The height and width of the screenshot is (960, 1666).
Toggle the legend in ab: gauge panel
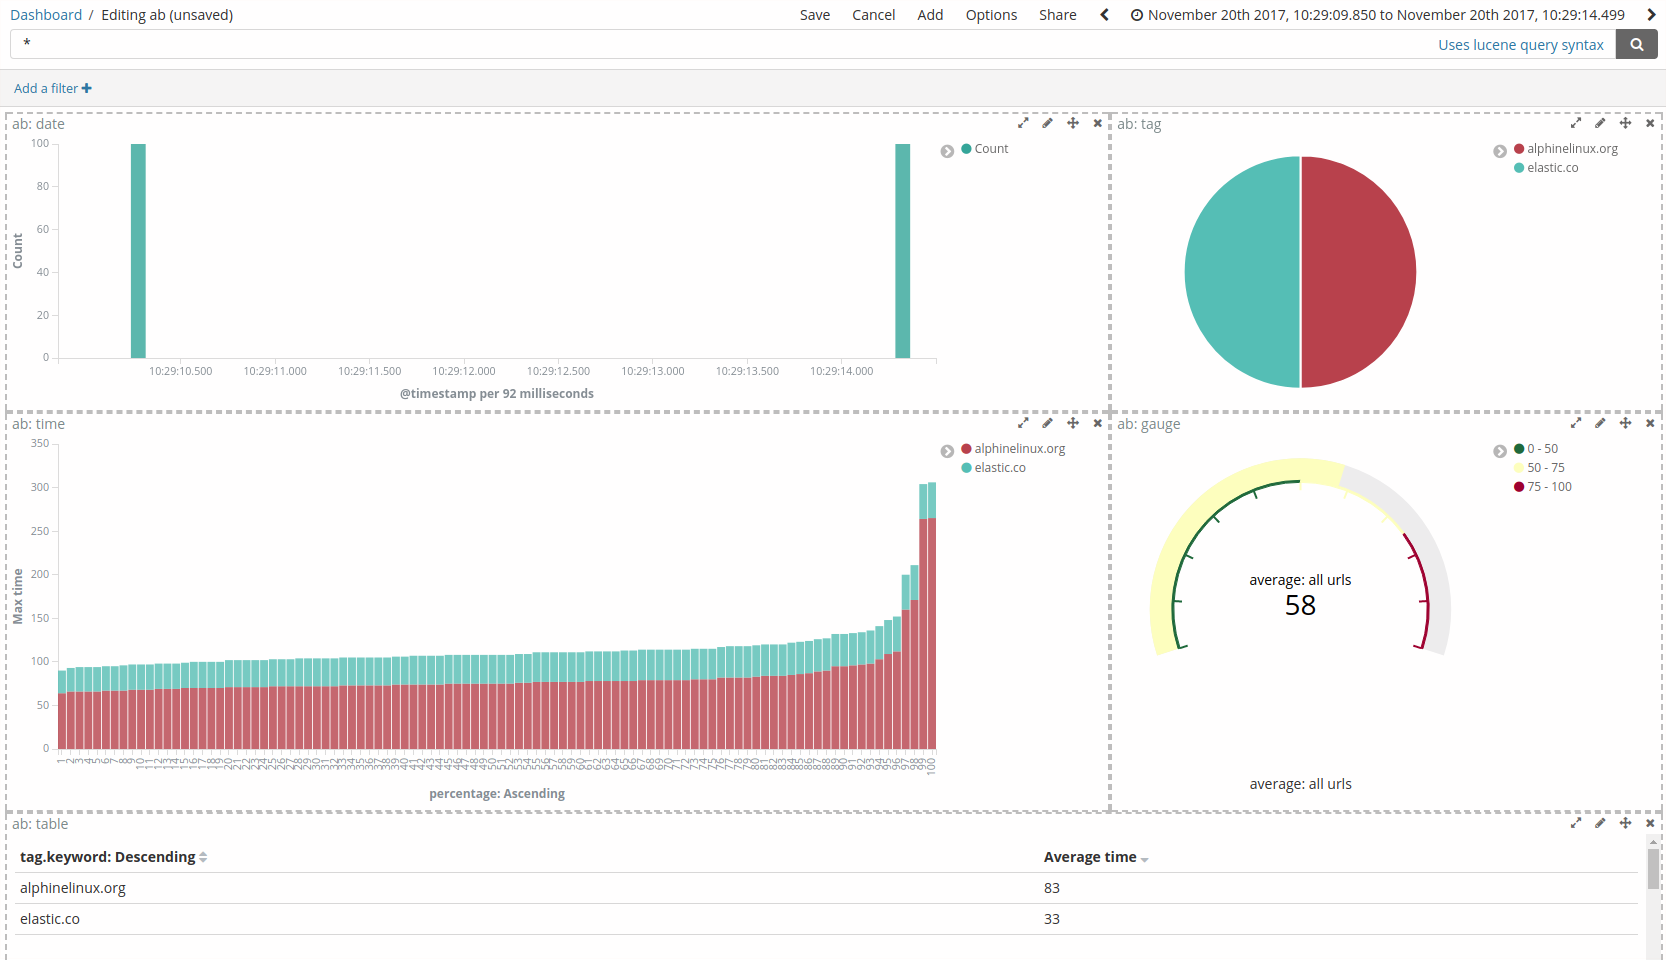[x=1500, y=451]
